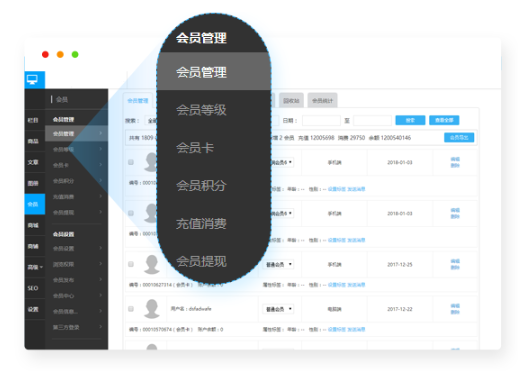
Task: Open the 商品 section in the sidebar
Action: (x=33, y=141)
